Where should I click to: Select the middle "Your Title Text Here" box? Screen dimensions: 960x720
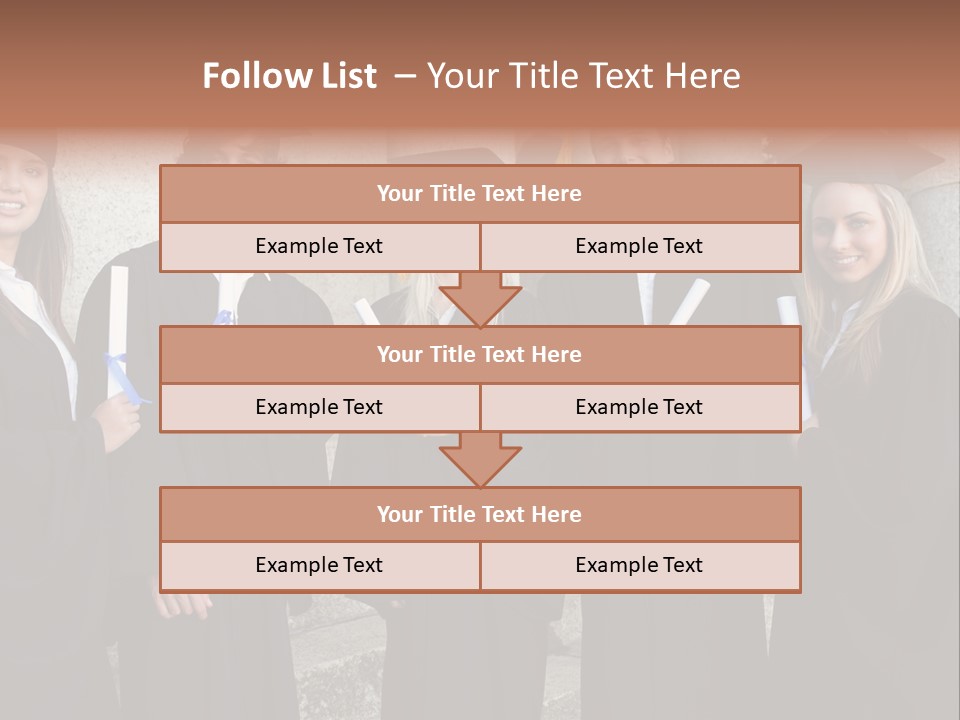pyautogui.click(x=480, y=354)
